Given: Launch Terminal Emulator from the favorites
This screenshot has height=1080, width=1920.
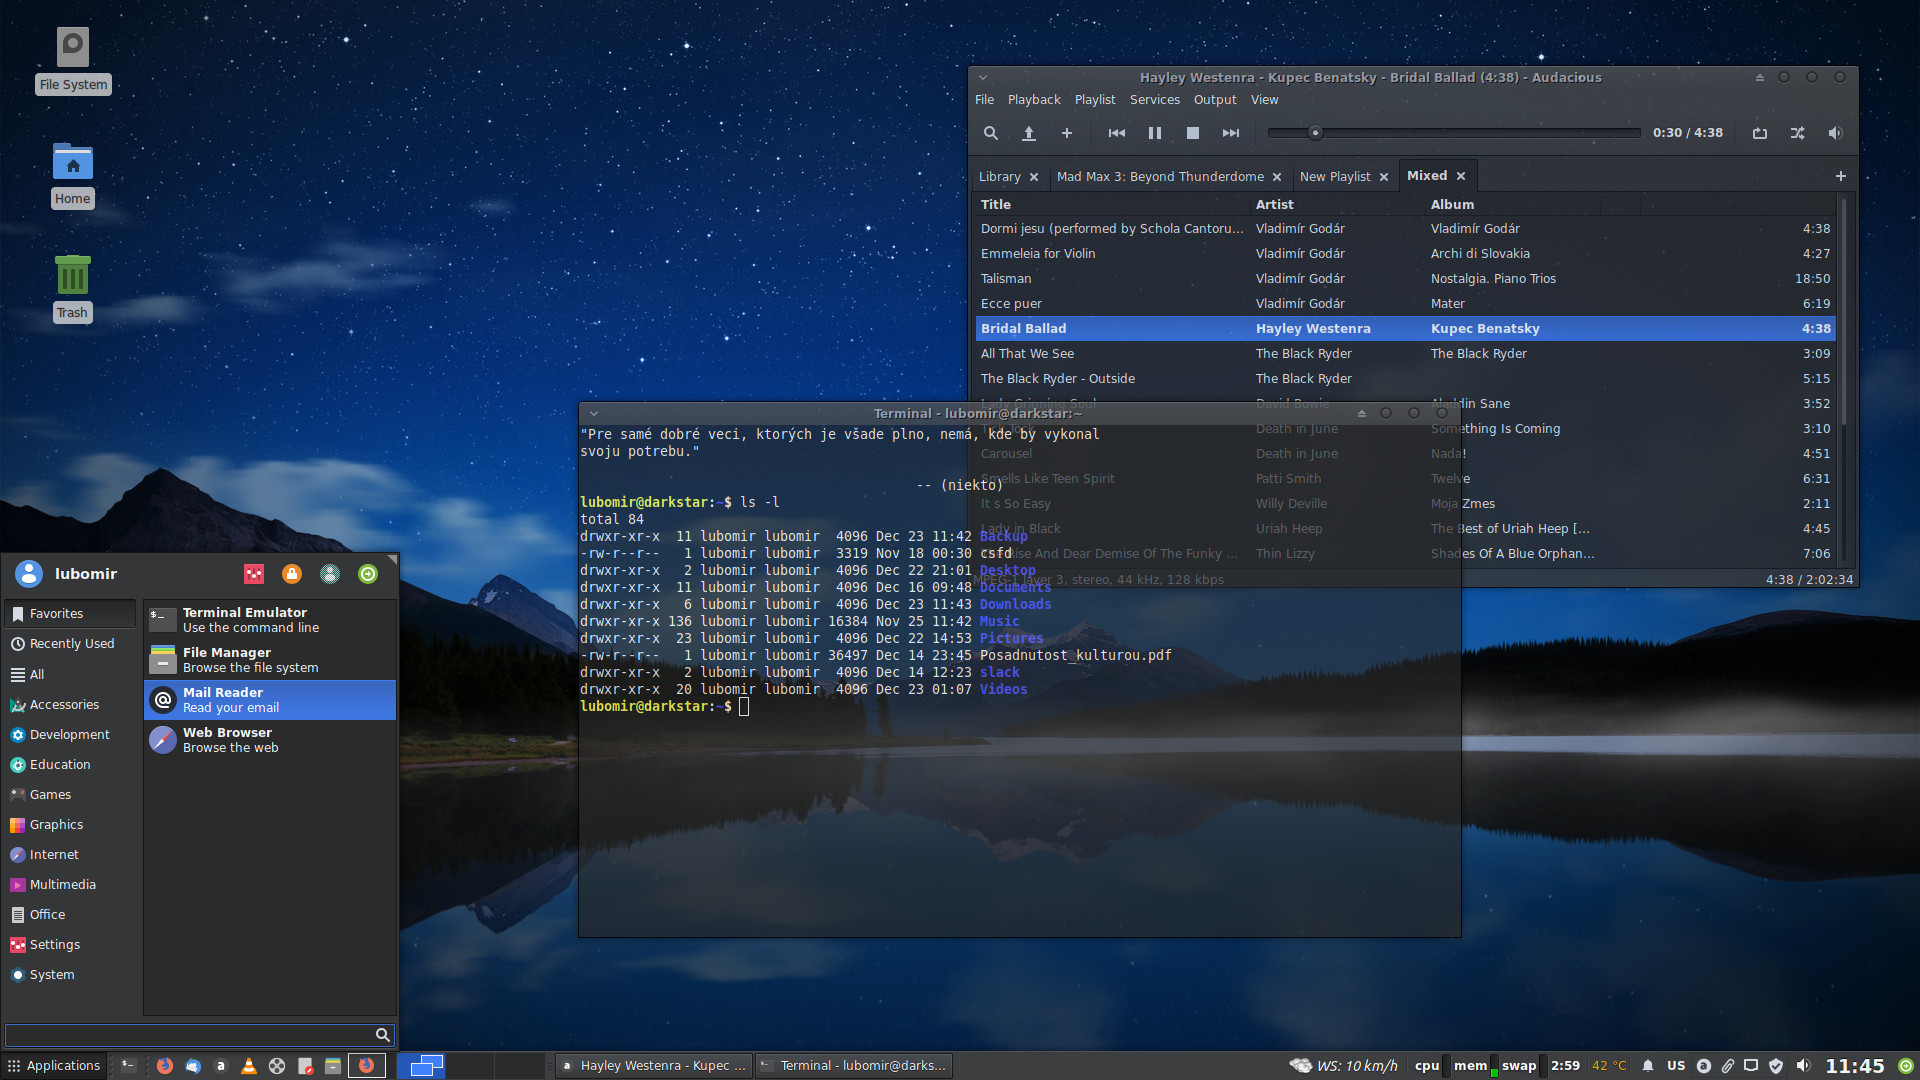Looking at the screenshot, I should 270,620.
